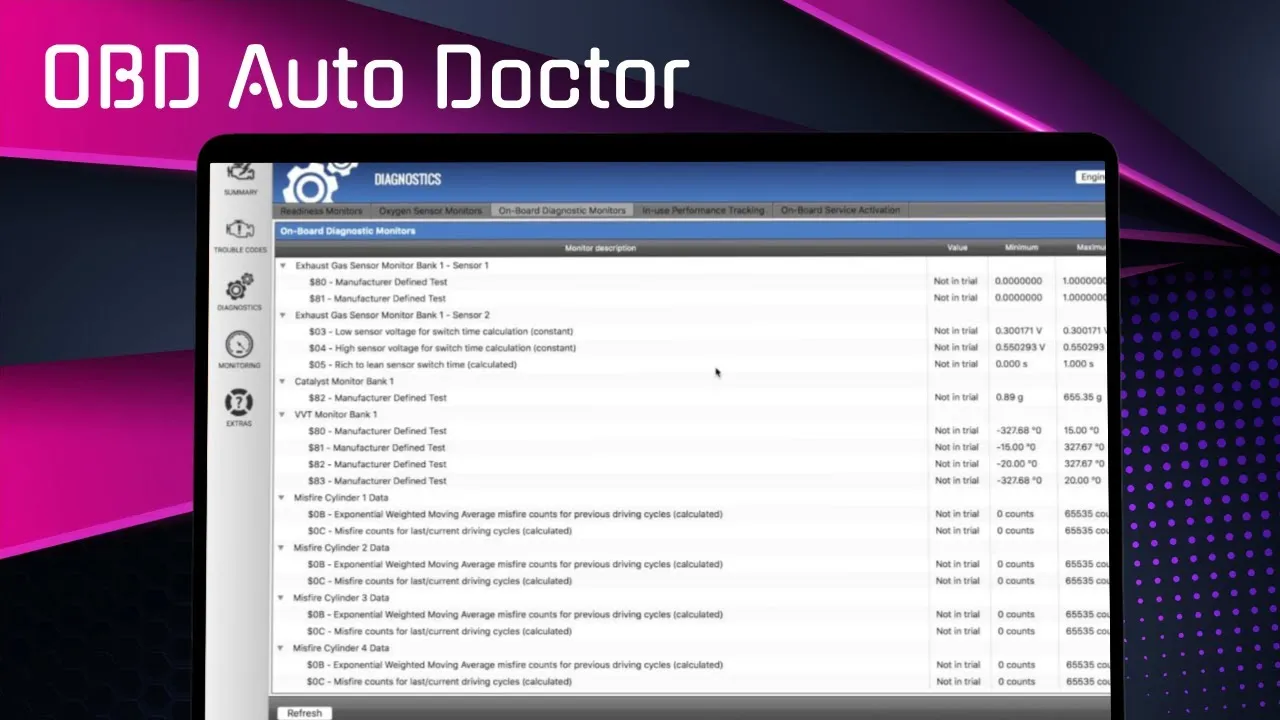Open On-Board Service Activation tab
The width and height of the screenshot is (1280, 720).
tap(840, 211)
